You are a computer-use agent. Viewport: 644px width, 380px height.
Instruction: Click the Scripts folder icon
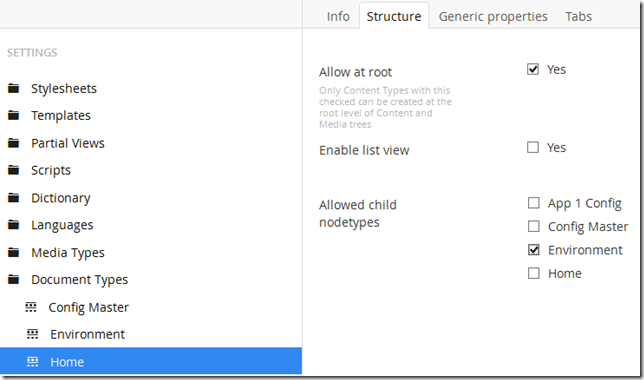pyautogui.click(x=14, y=170)
